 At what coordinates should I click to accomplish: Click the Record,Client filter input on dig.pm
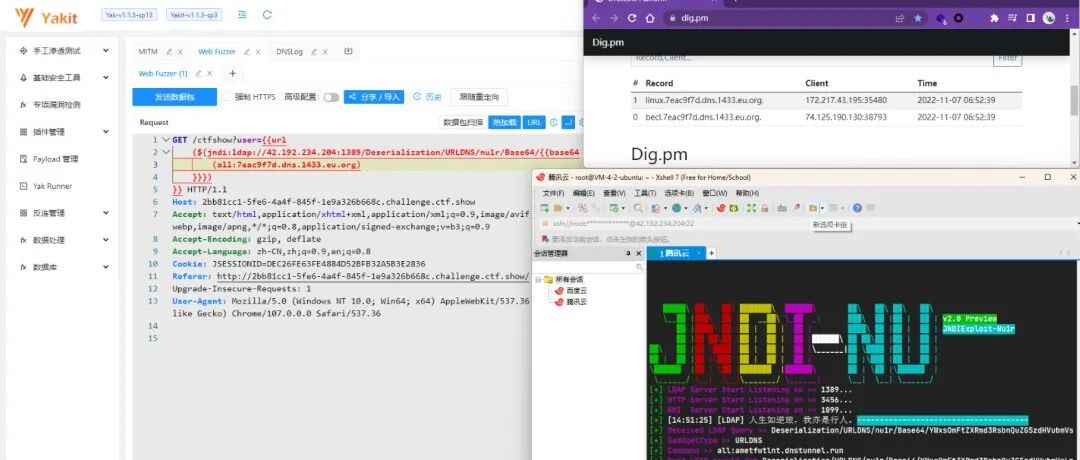coord(811,59)
